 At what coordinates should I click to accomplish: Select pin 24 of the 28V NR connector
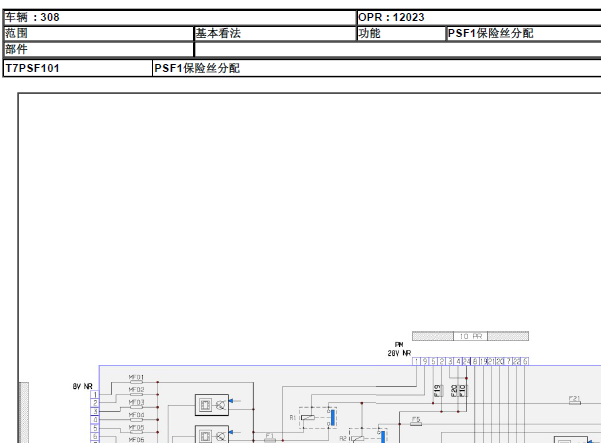pos(466,361)
